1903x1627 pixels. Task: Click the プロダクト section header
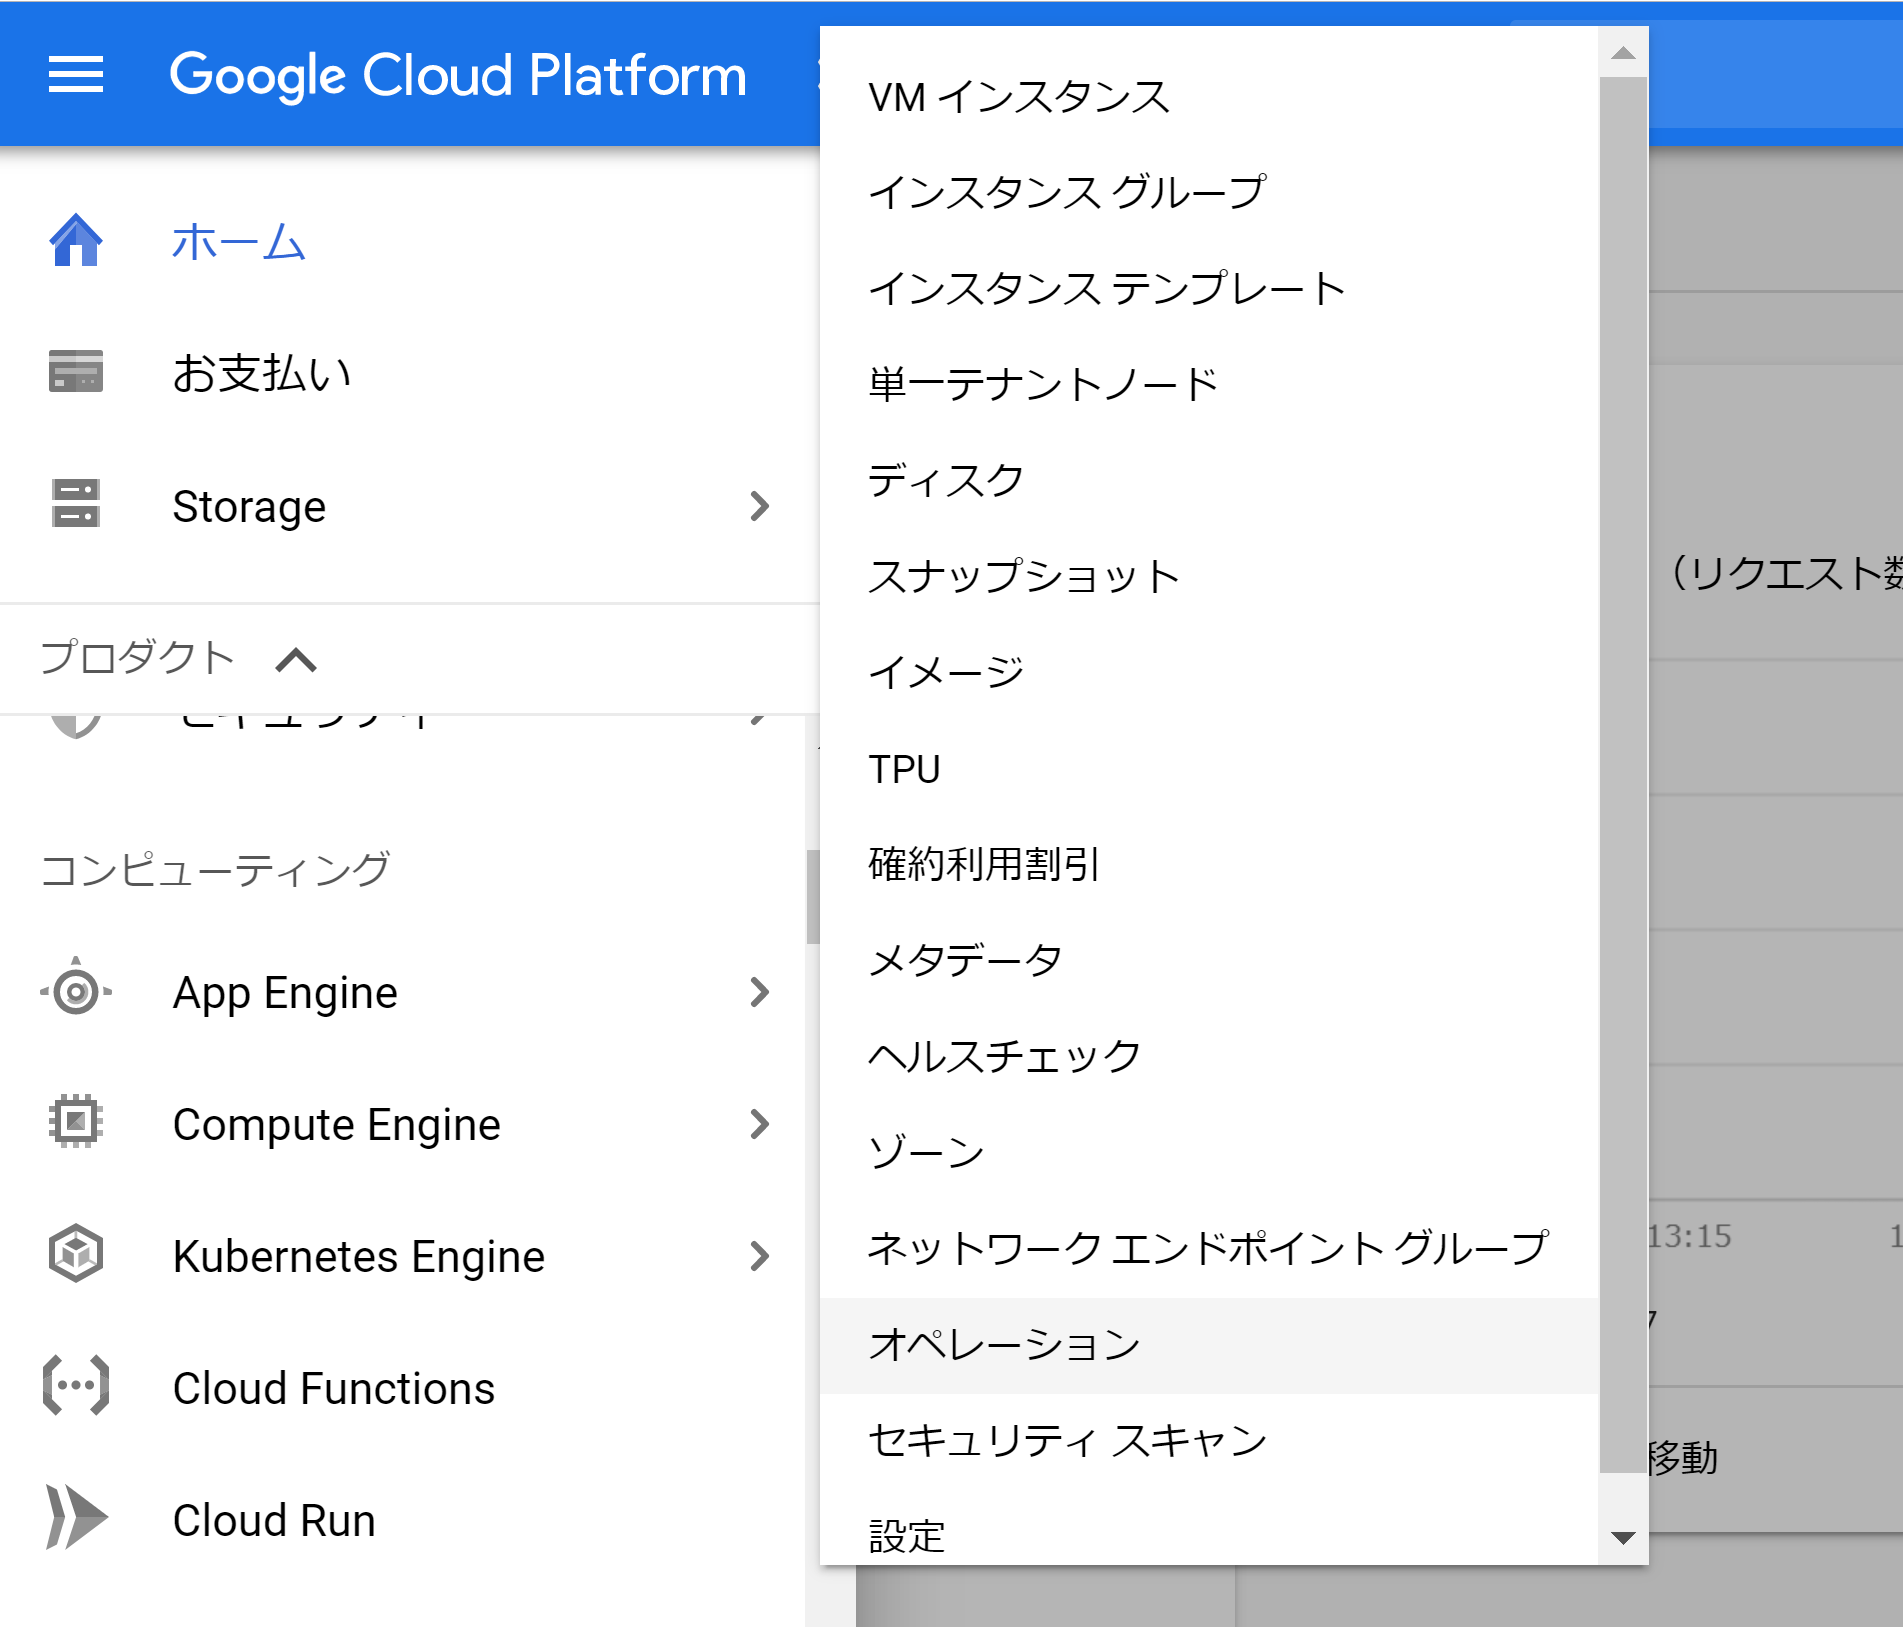[x=410, y=659]
